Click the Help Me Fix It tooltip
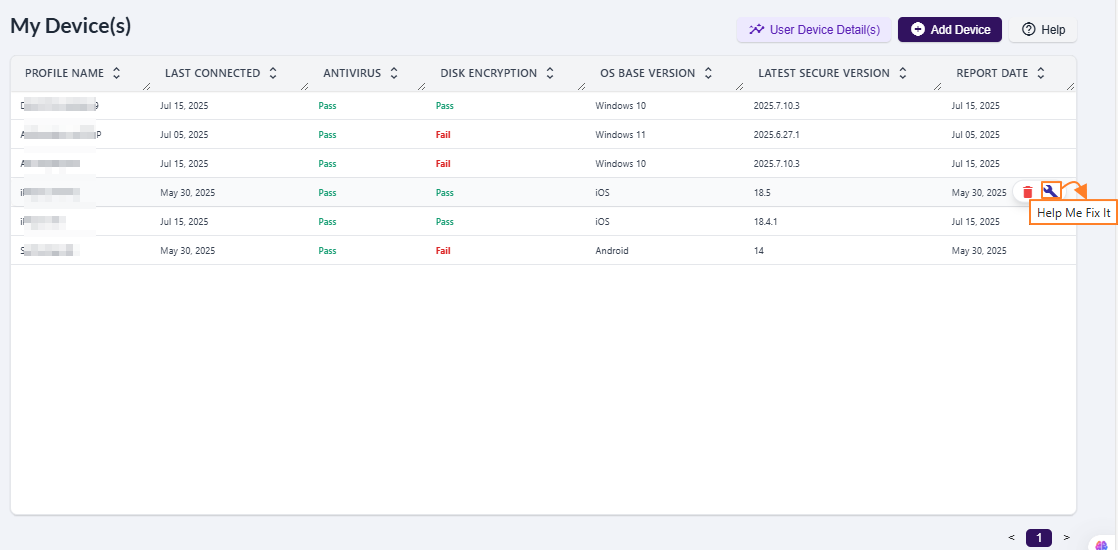Screen dimensions: 1118x550 point(1073,213)
